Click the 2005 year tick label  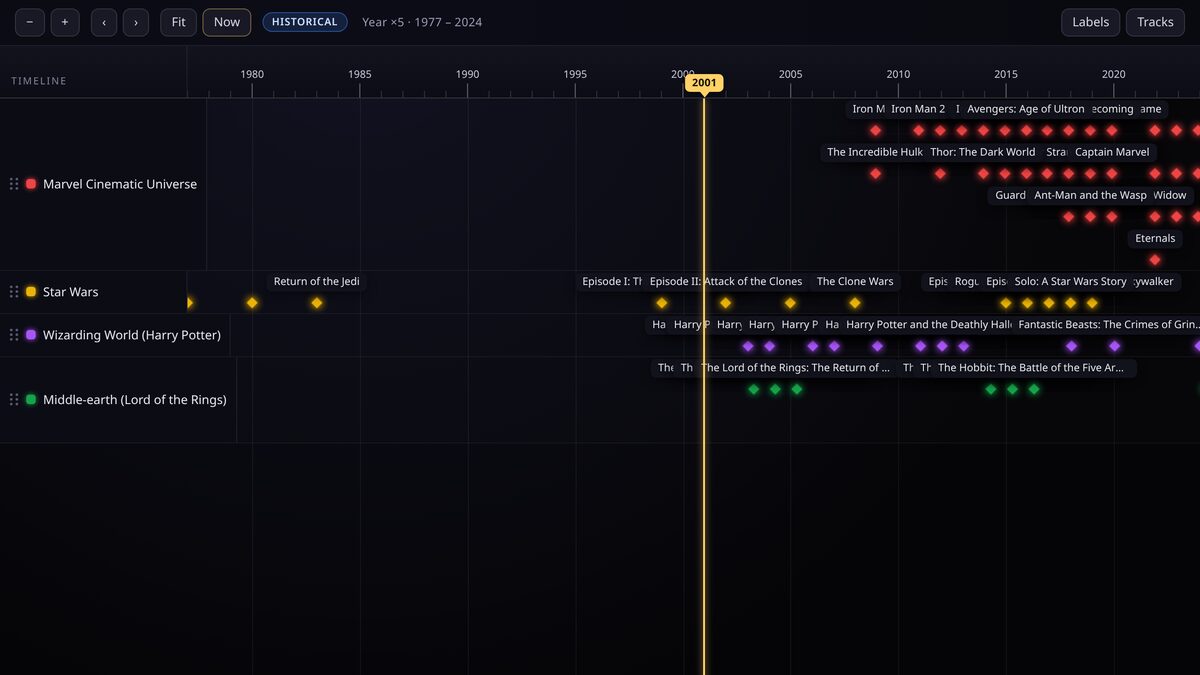point(790,74)
